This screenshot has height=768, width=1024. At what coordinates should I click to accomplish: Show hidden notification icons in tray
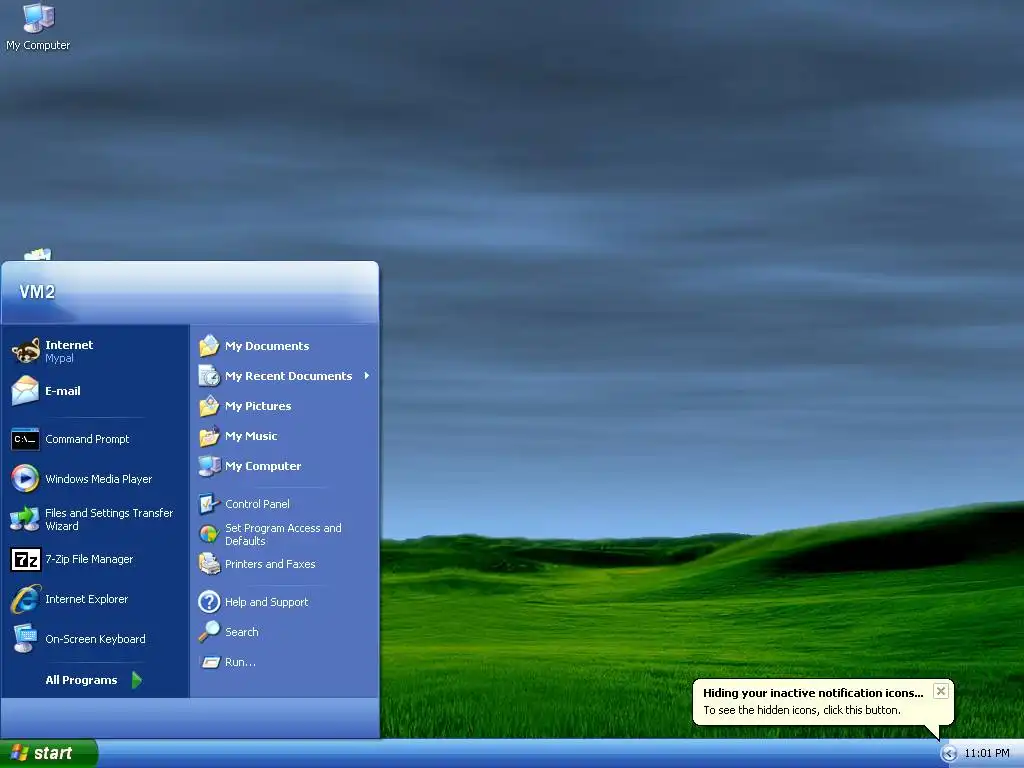(x=949, y=754)
